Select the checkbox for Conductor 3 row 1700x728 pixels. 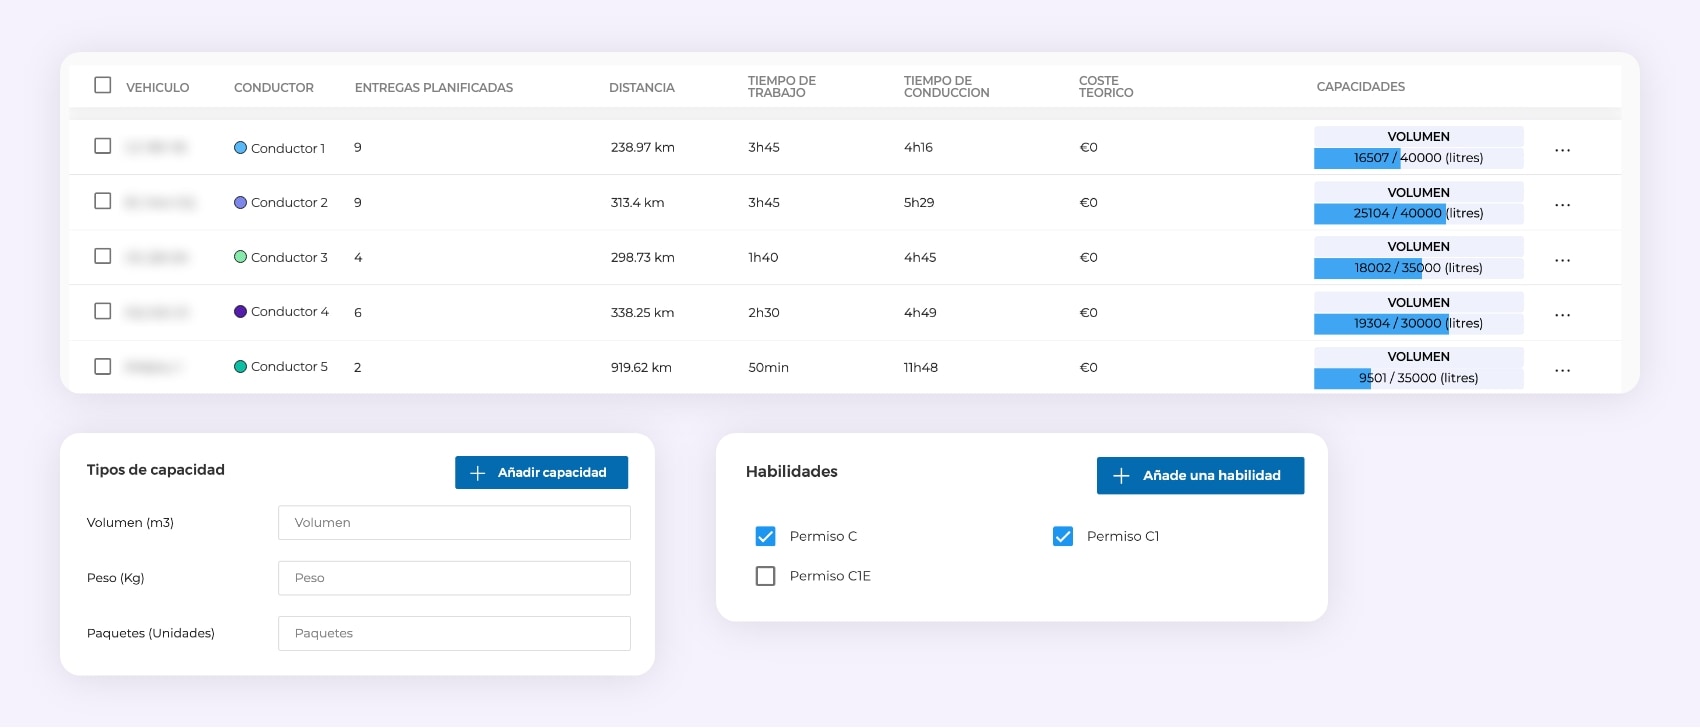102,256
